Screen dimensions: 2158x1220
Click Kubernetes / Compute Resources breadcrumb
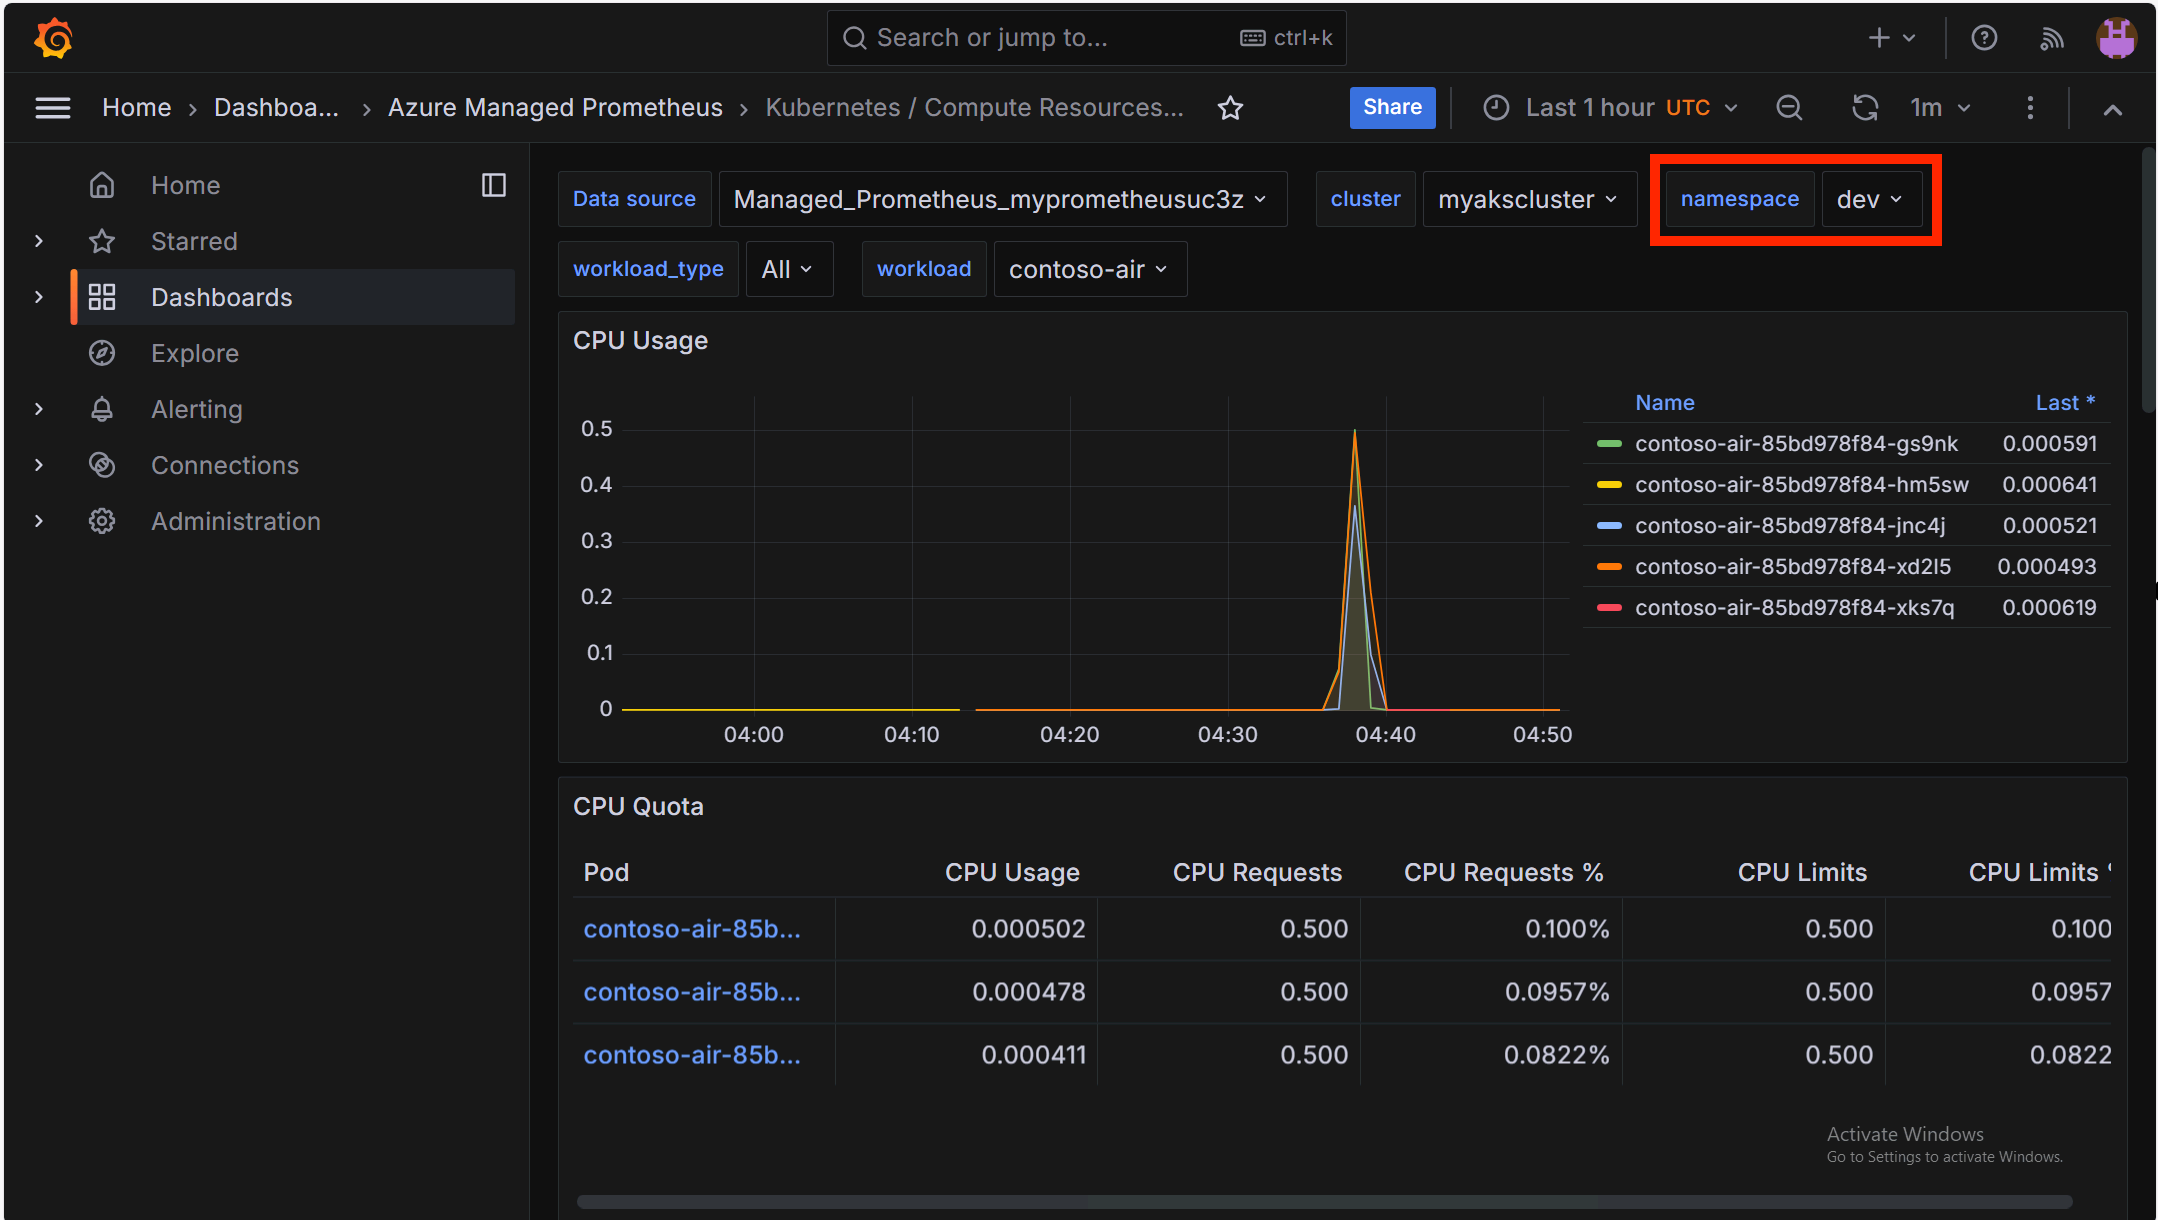pyautogui.click(x=975, y=108)
